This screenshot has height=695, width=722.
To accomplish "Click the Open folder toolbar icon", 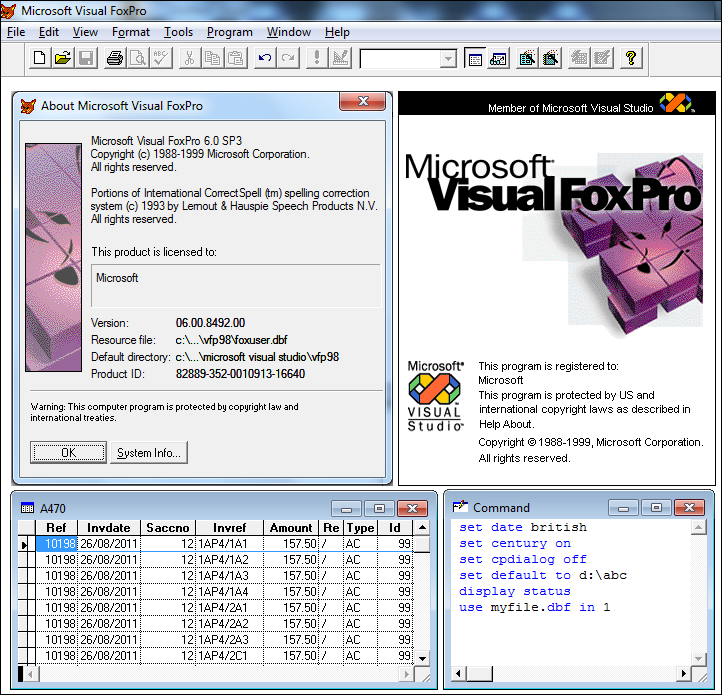I will 63,58.
